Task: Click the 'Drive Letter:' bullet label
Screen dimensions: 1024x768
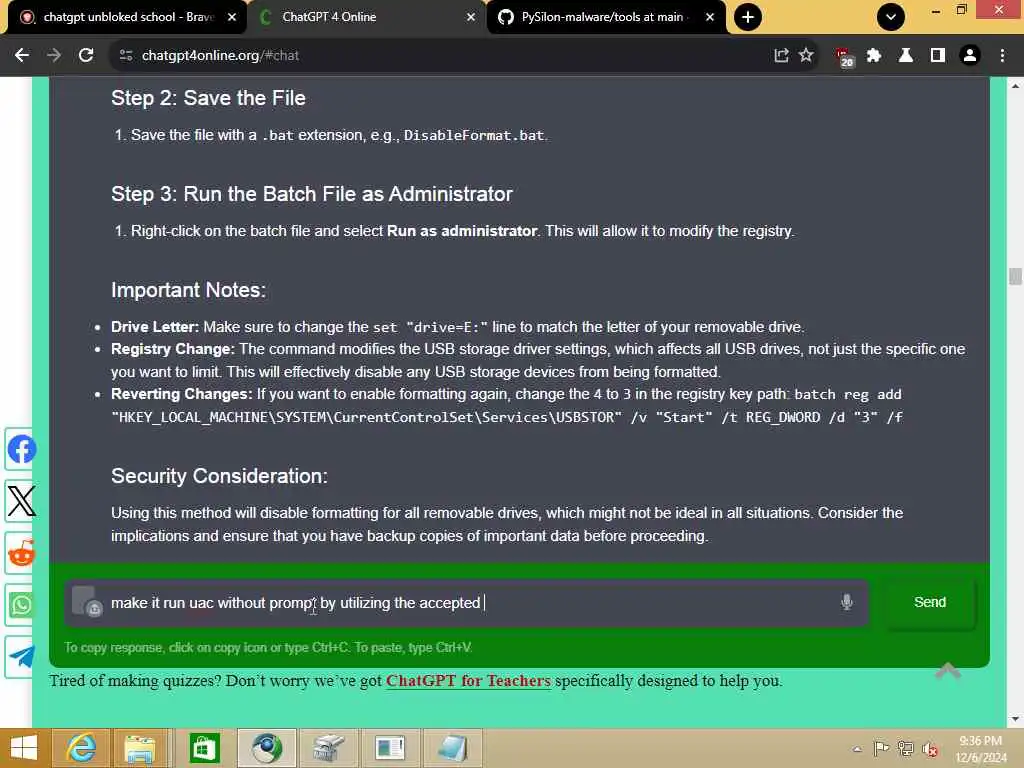Action: point(155,327)
